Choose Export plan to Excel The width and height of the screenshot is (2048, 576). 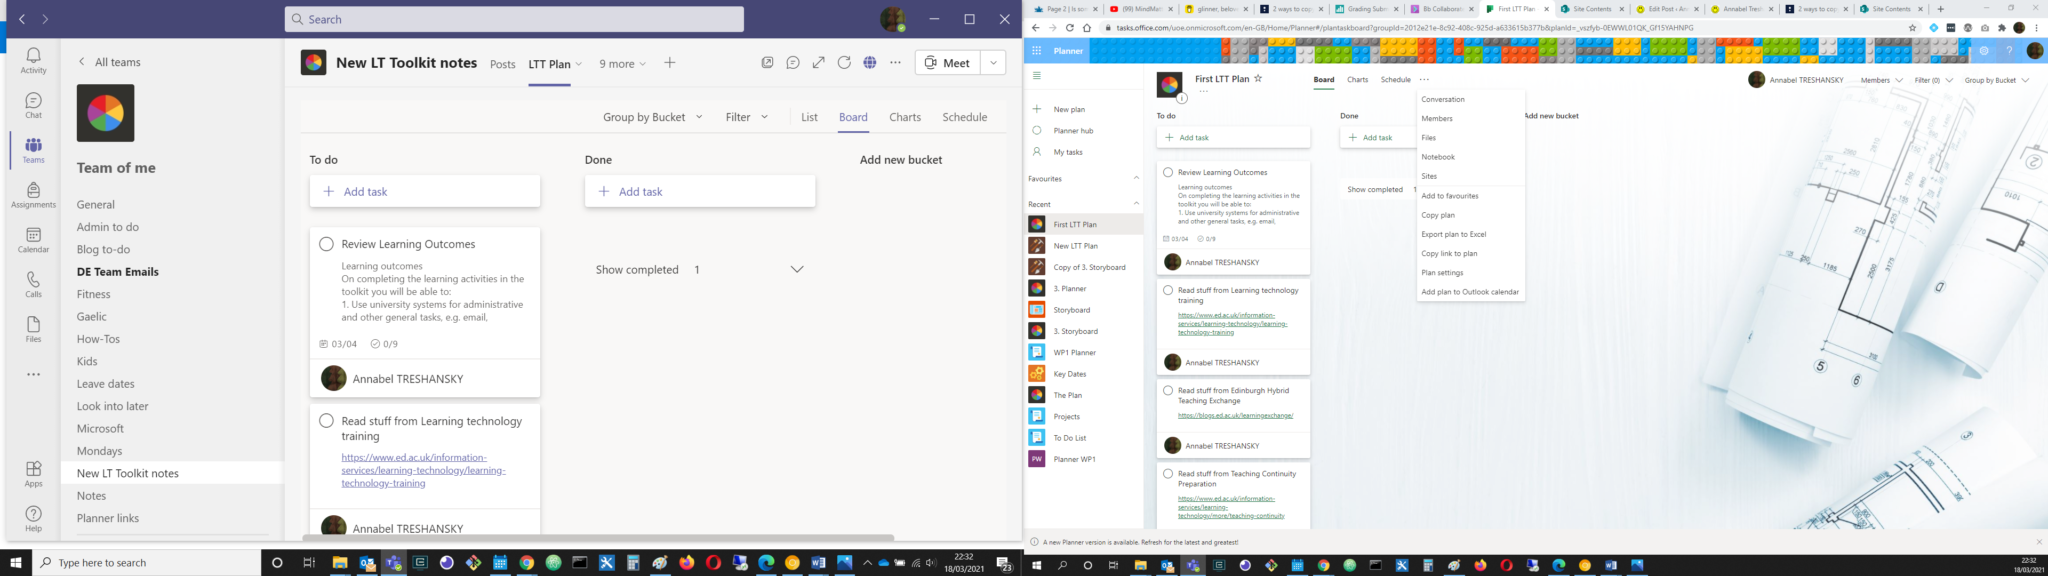coord(1454,234)
